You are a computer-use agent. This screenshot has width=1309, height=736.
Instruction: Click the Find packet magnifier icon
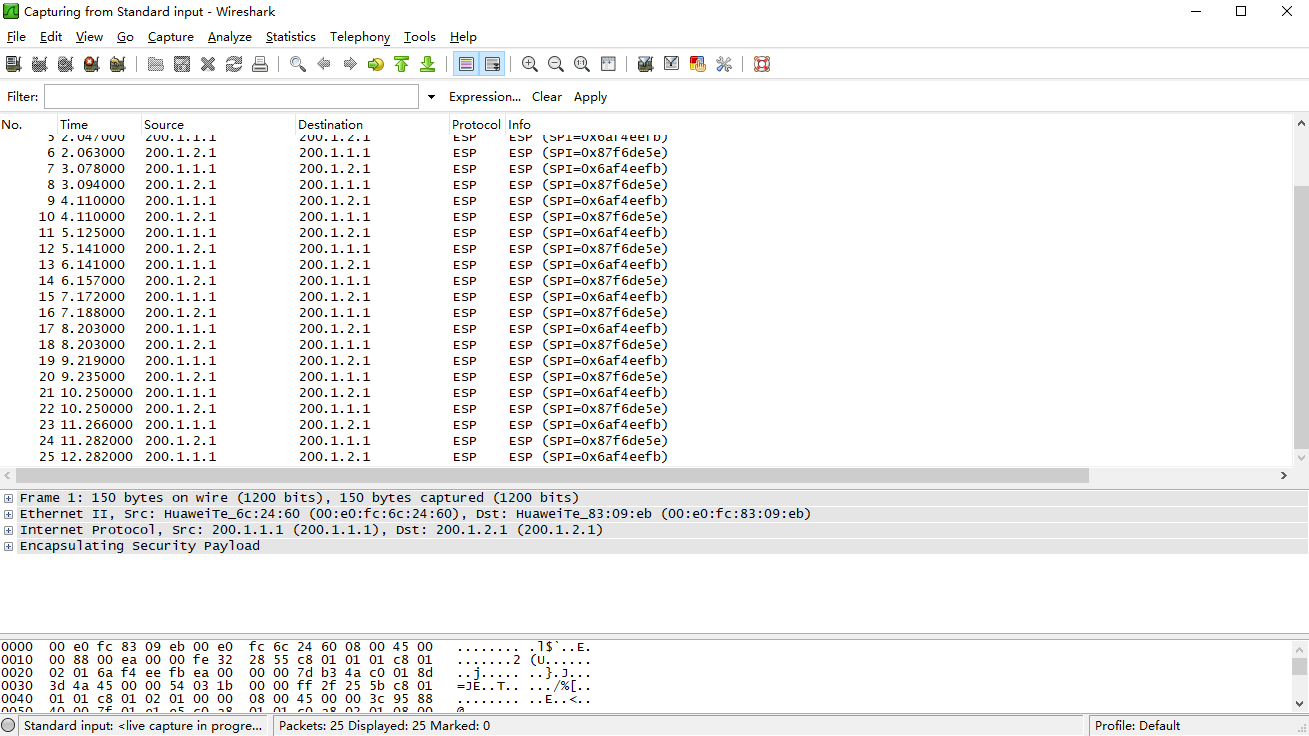pyautogui.click(x=297, y=63)
